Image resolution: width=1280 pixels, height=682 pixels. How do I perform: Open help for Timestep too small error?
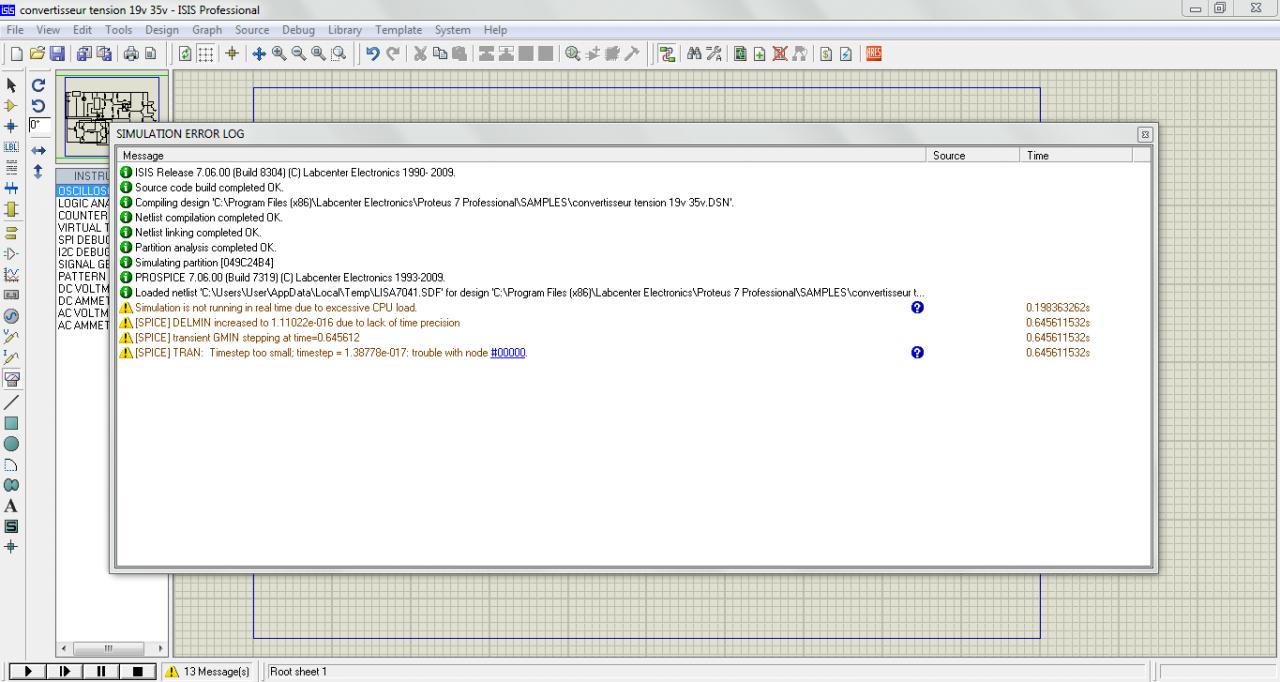pyautogui.click(x=917, y=353)
